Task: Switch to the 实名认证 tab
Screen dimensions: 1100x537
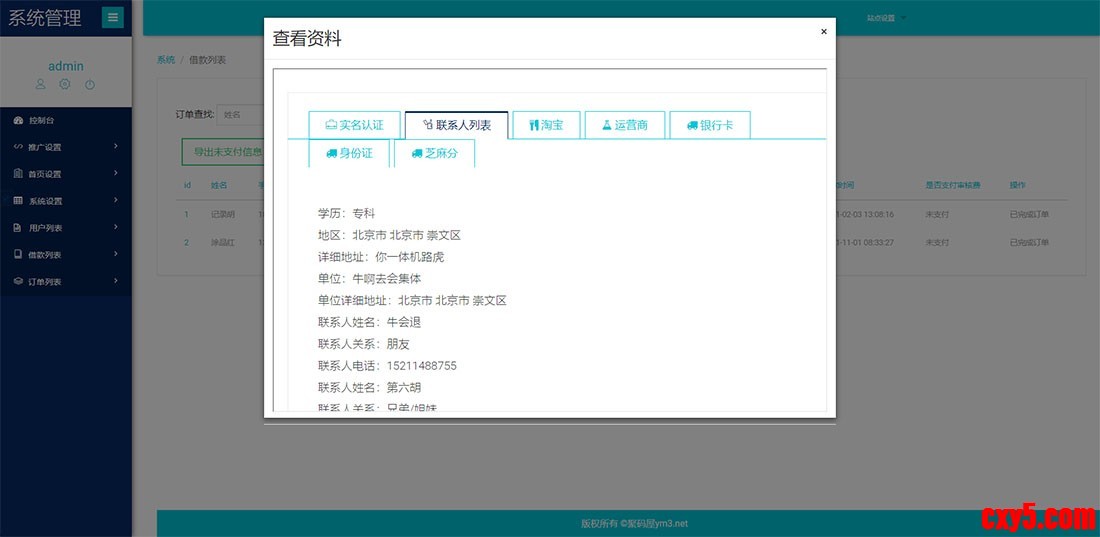Action: (354, 125)
